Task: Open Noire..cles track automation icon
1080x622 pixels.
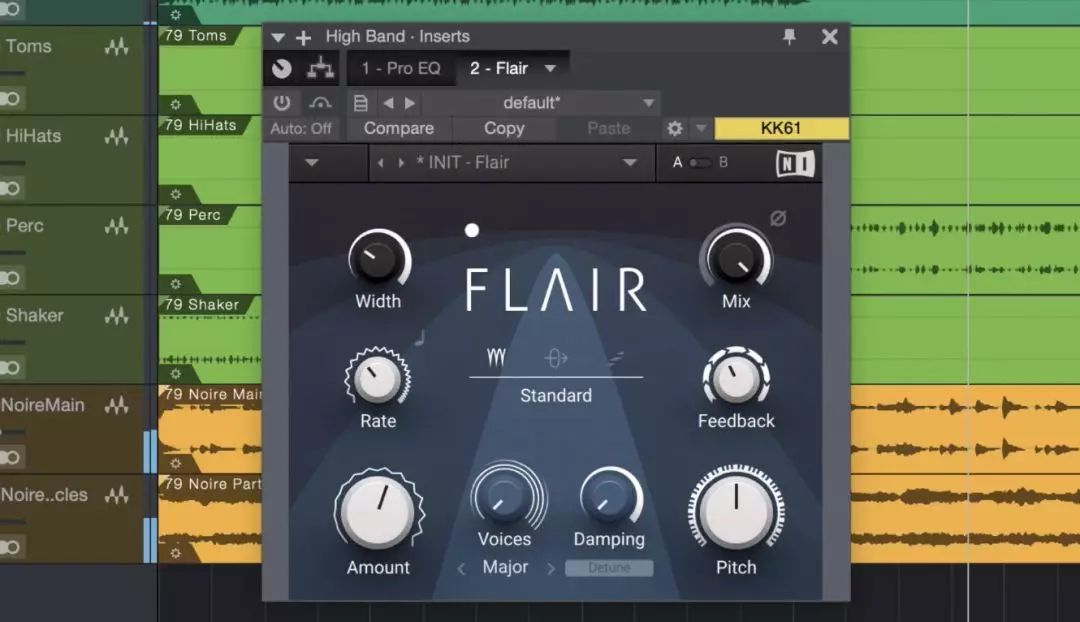Action: (x=117, y=495)
